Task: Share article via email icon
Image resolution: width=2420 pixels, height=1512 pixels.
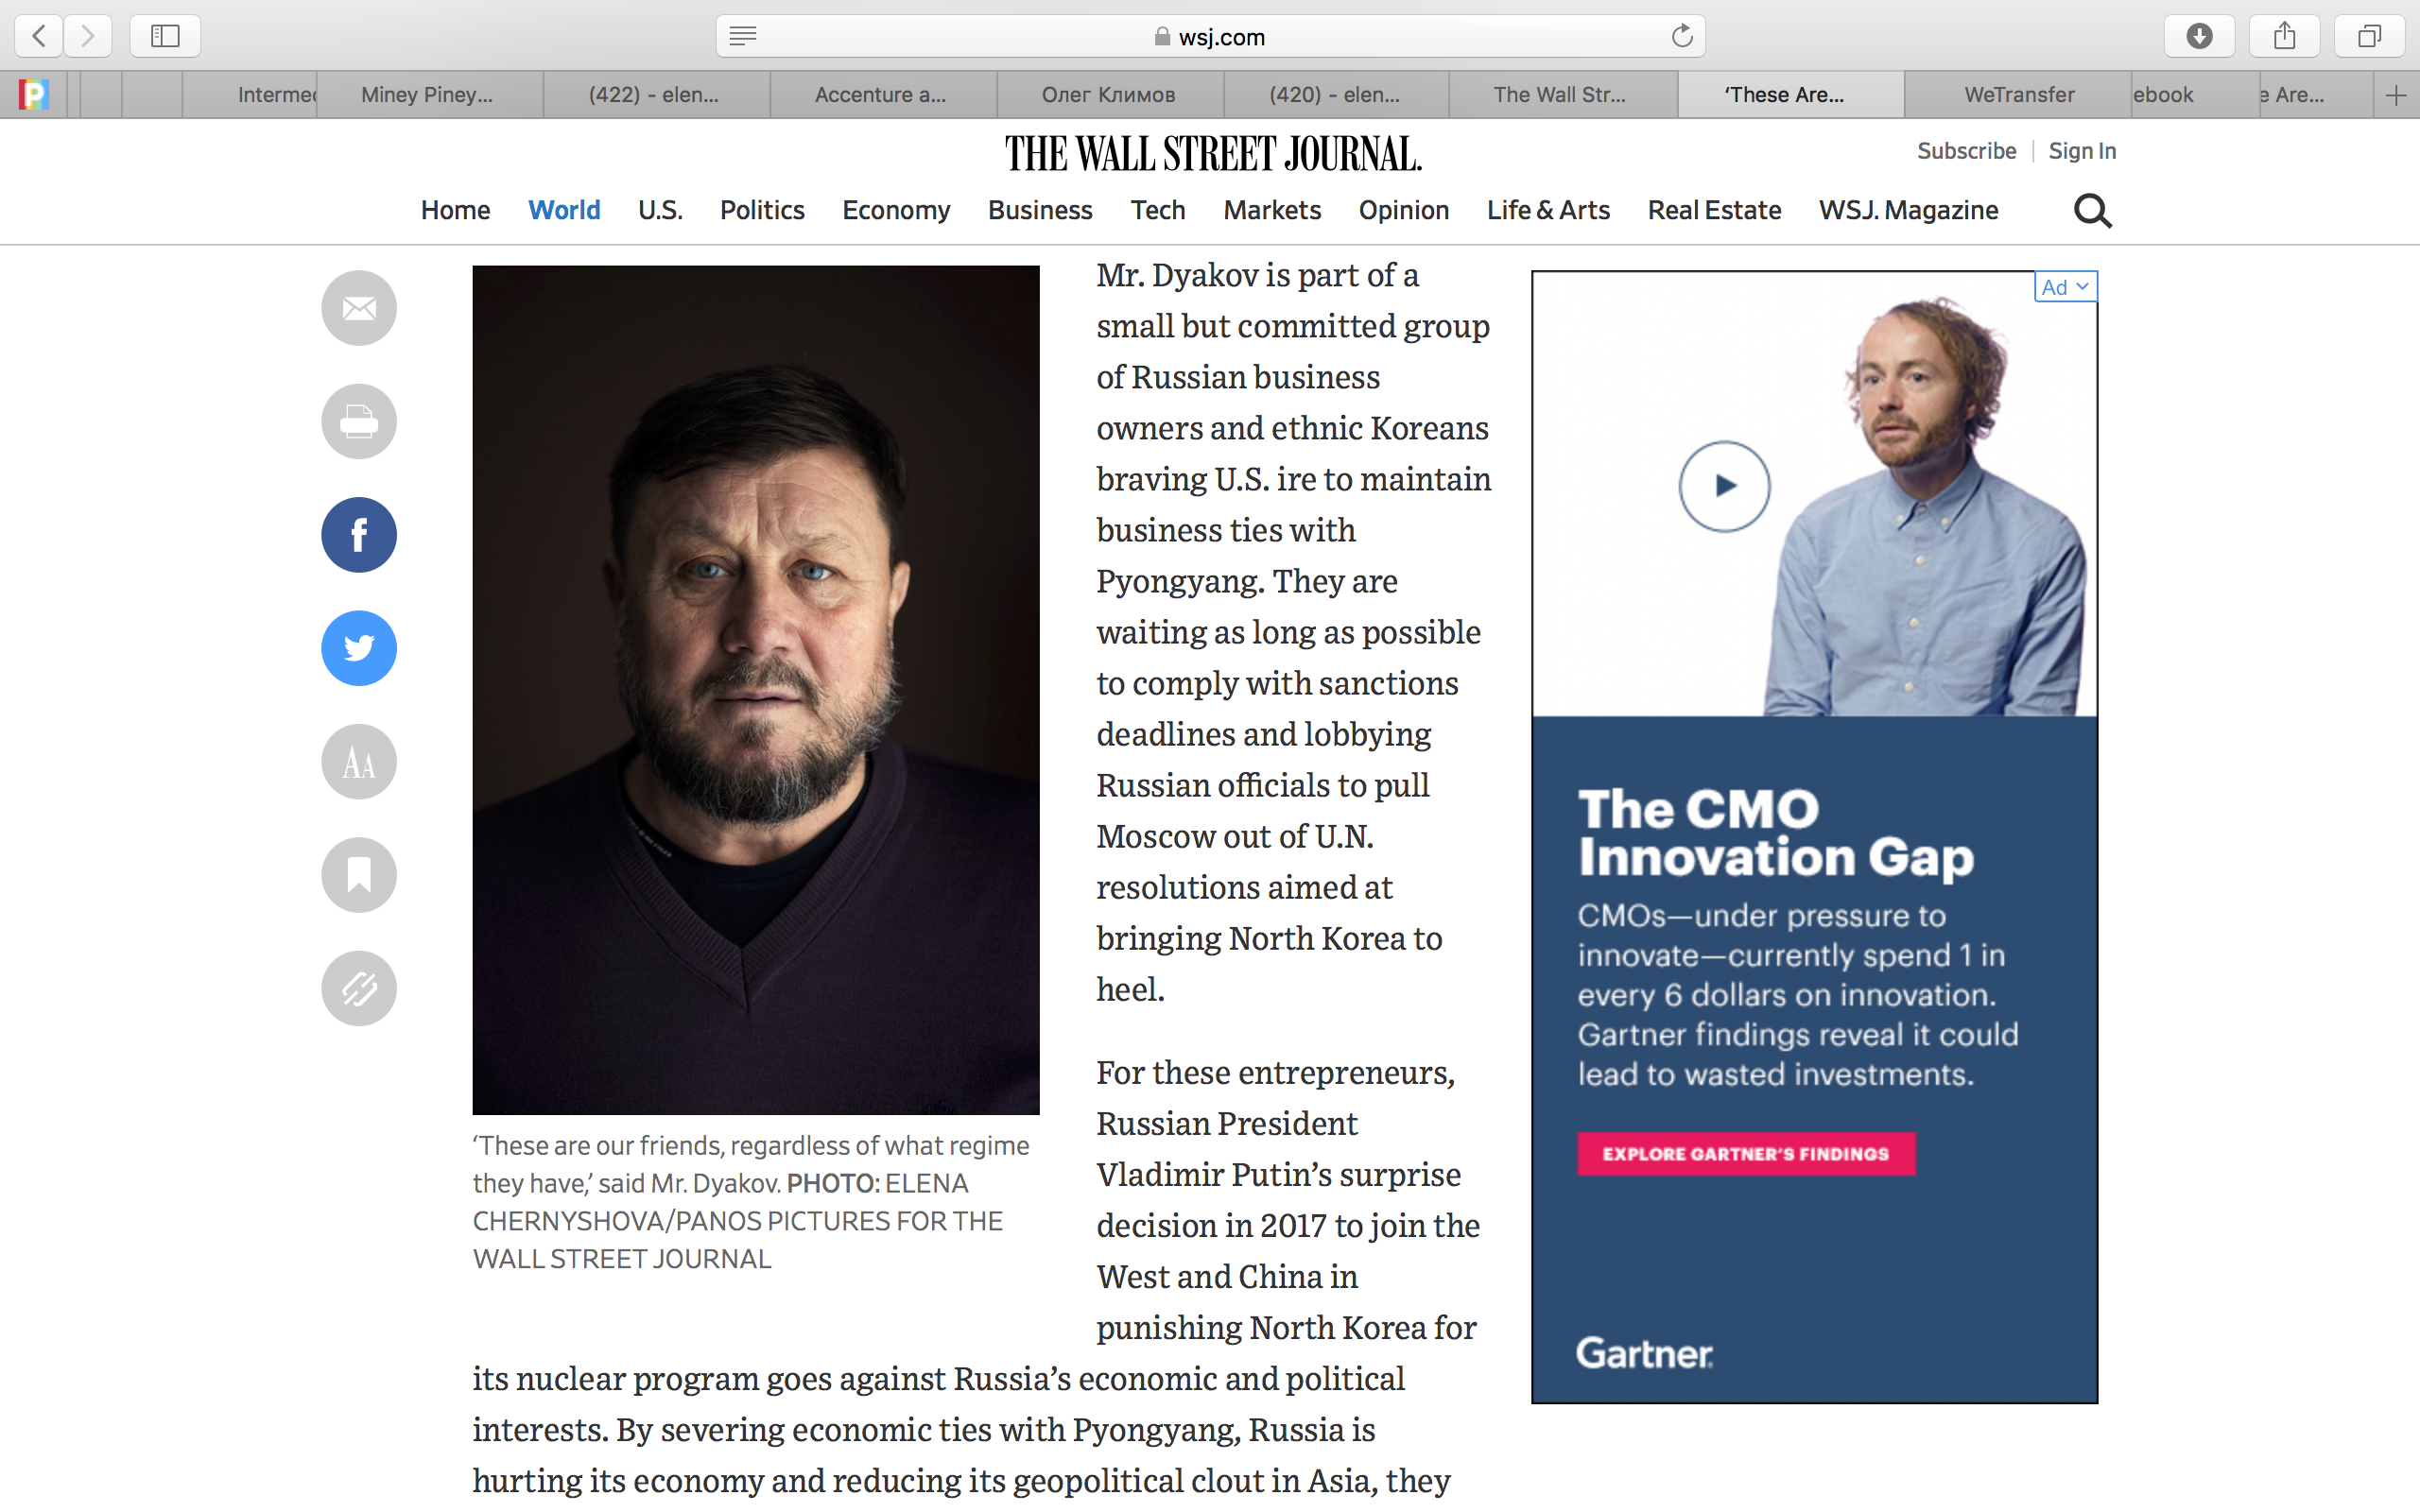Action: (359, 308)
